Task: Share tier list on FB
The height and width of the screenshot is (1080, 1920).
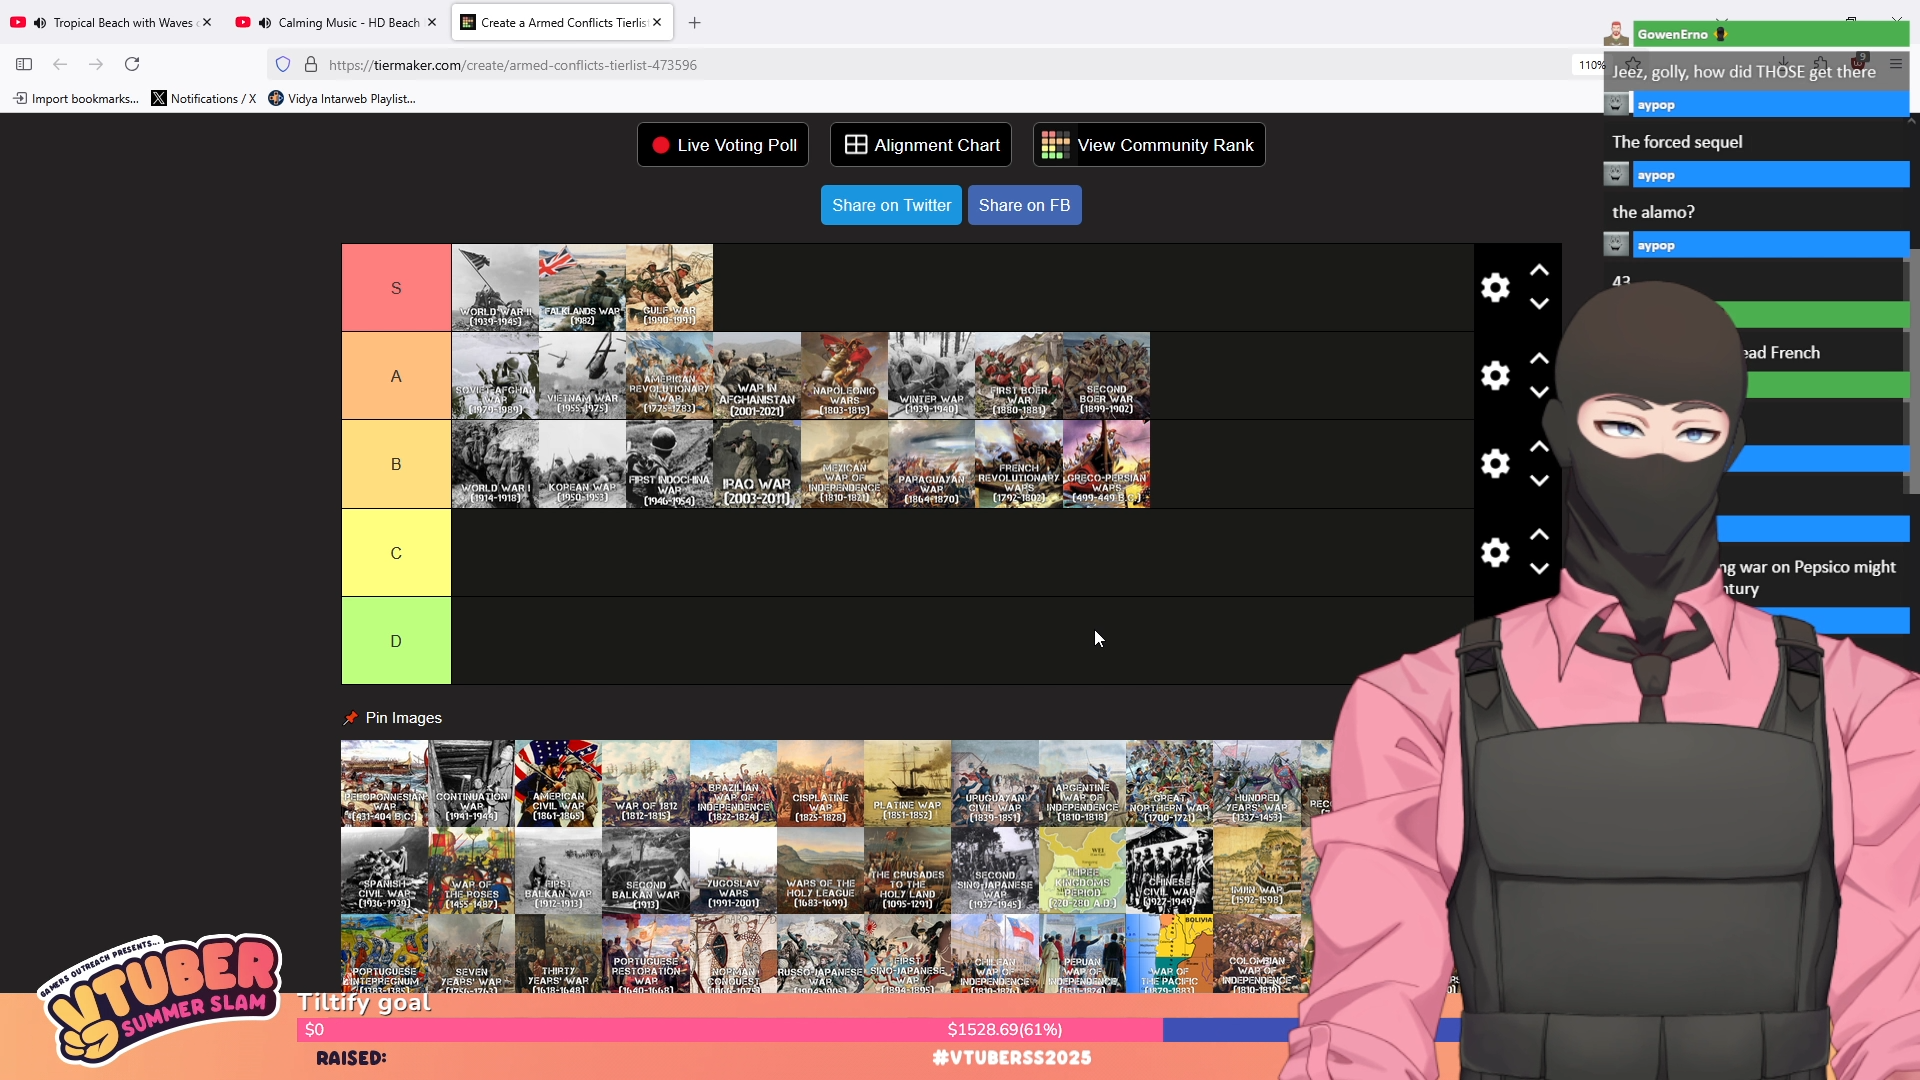Action: point(1024,205)
